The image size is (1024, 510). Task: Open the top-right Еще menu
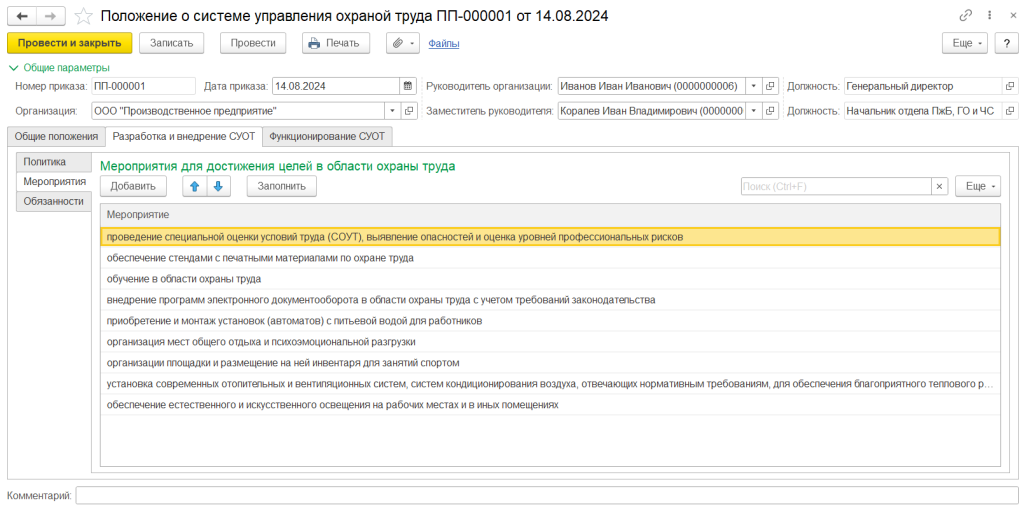coord(965,43)
